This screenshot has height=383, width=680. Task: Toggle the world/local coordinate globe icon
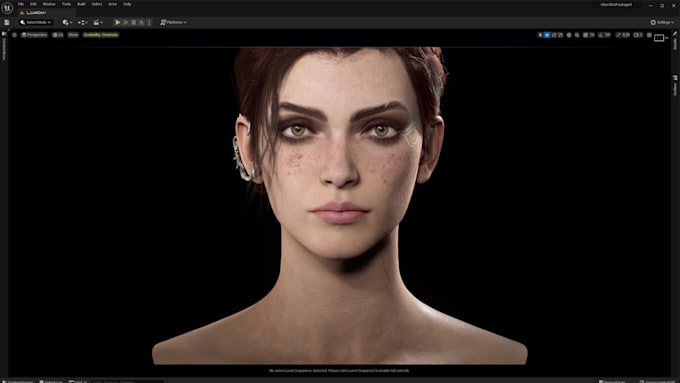569,35
